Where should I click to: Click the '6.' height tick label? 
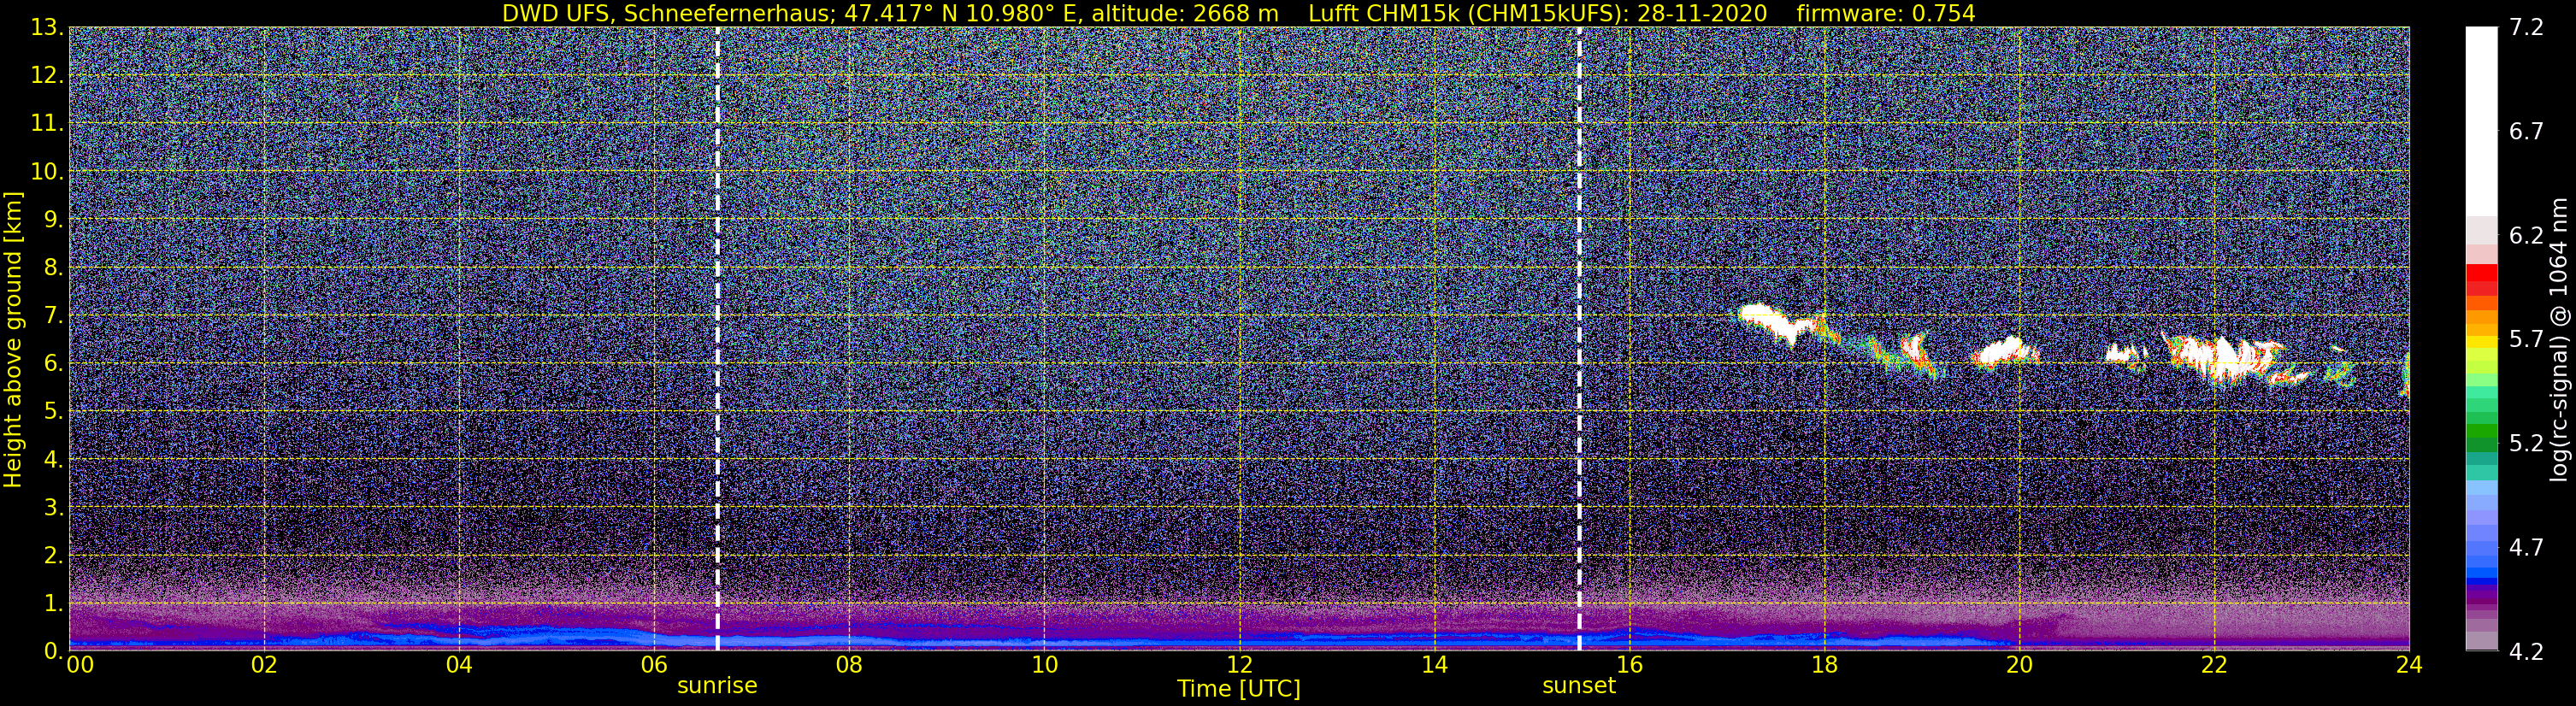point(54,364)
